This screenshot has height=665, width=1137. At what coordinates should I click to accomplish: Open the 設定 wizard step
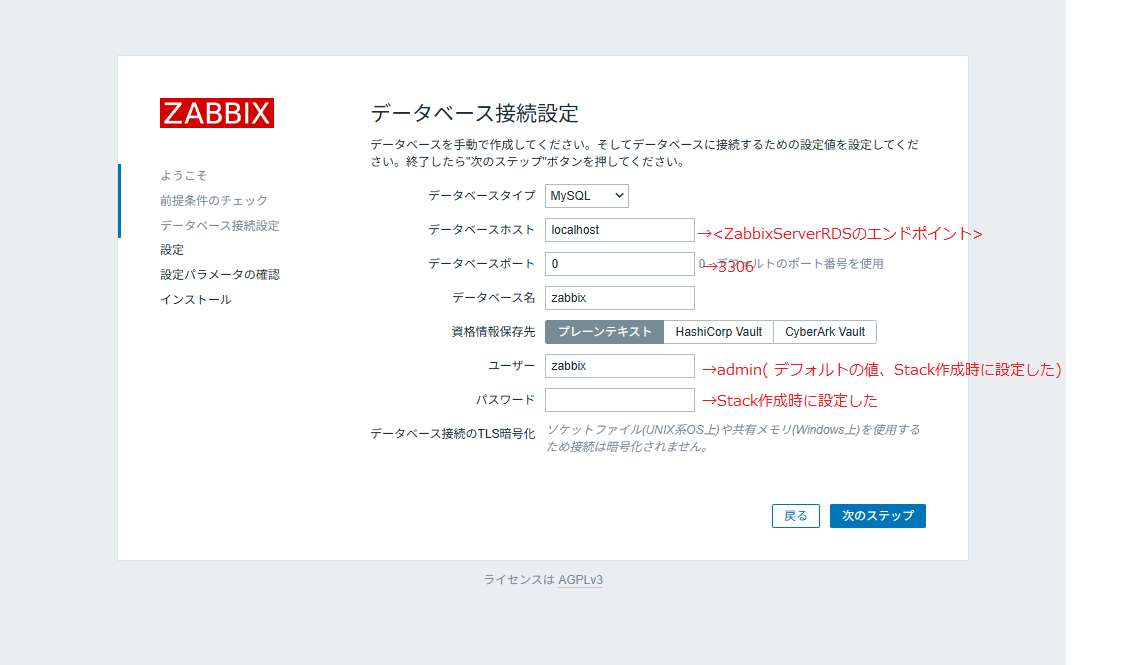tap(171, 249)
